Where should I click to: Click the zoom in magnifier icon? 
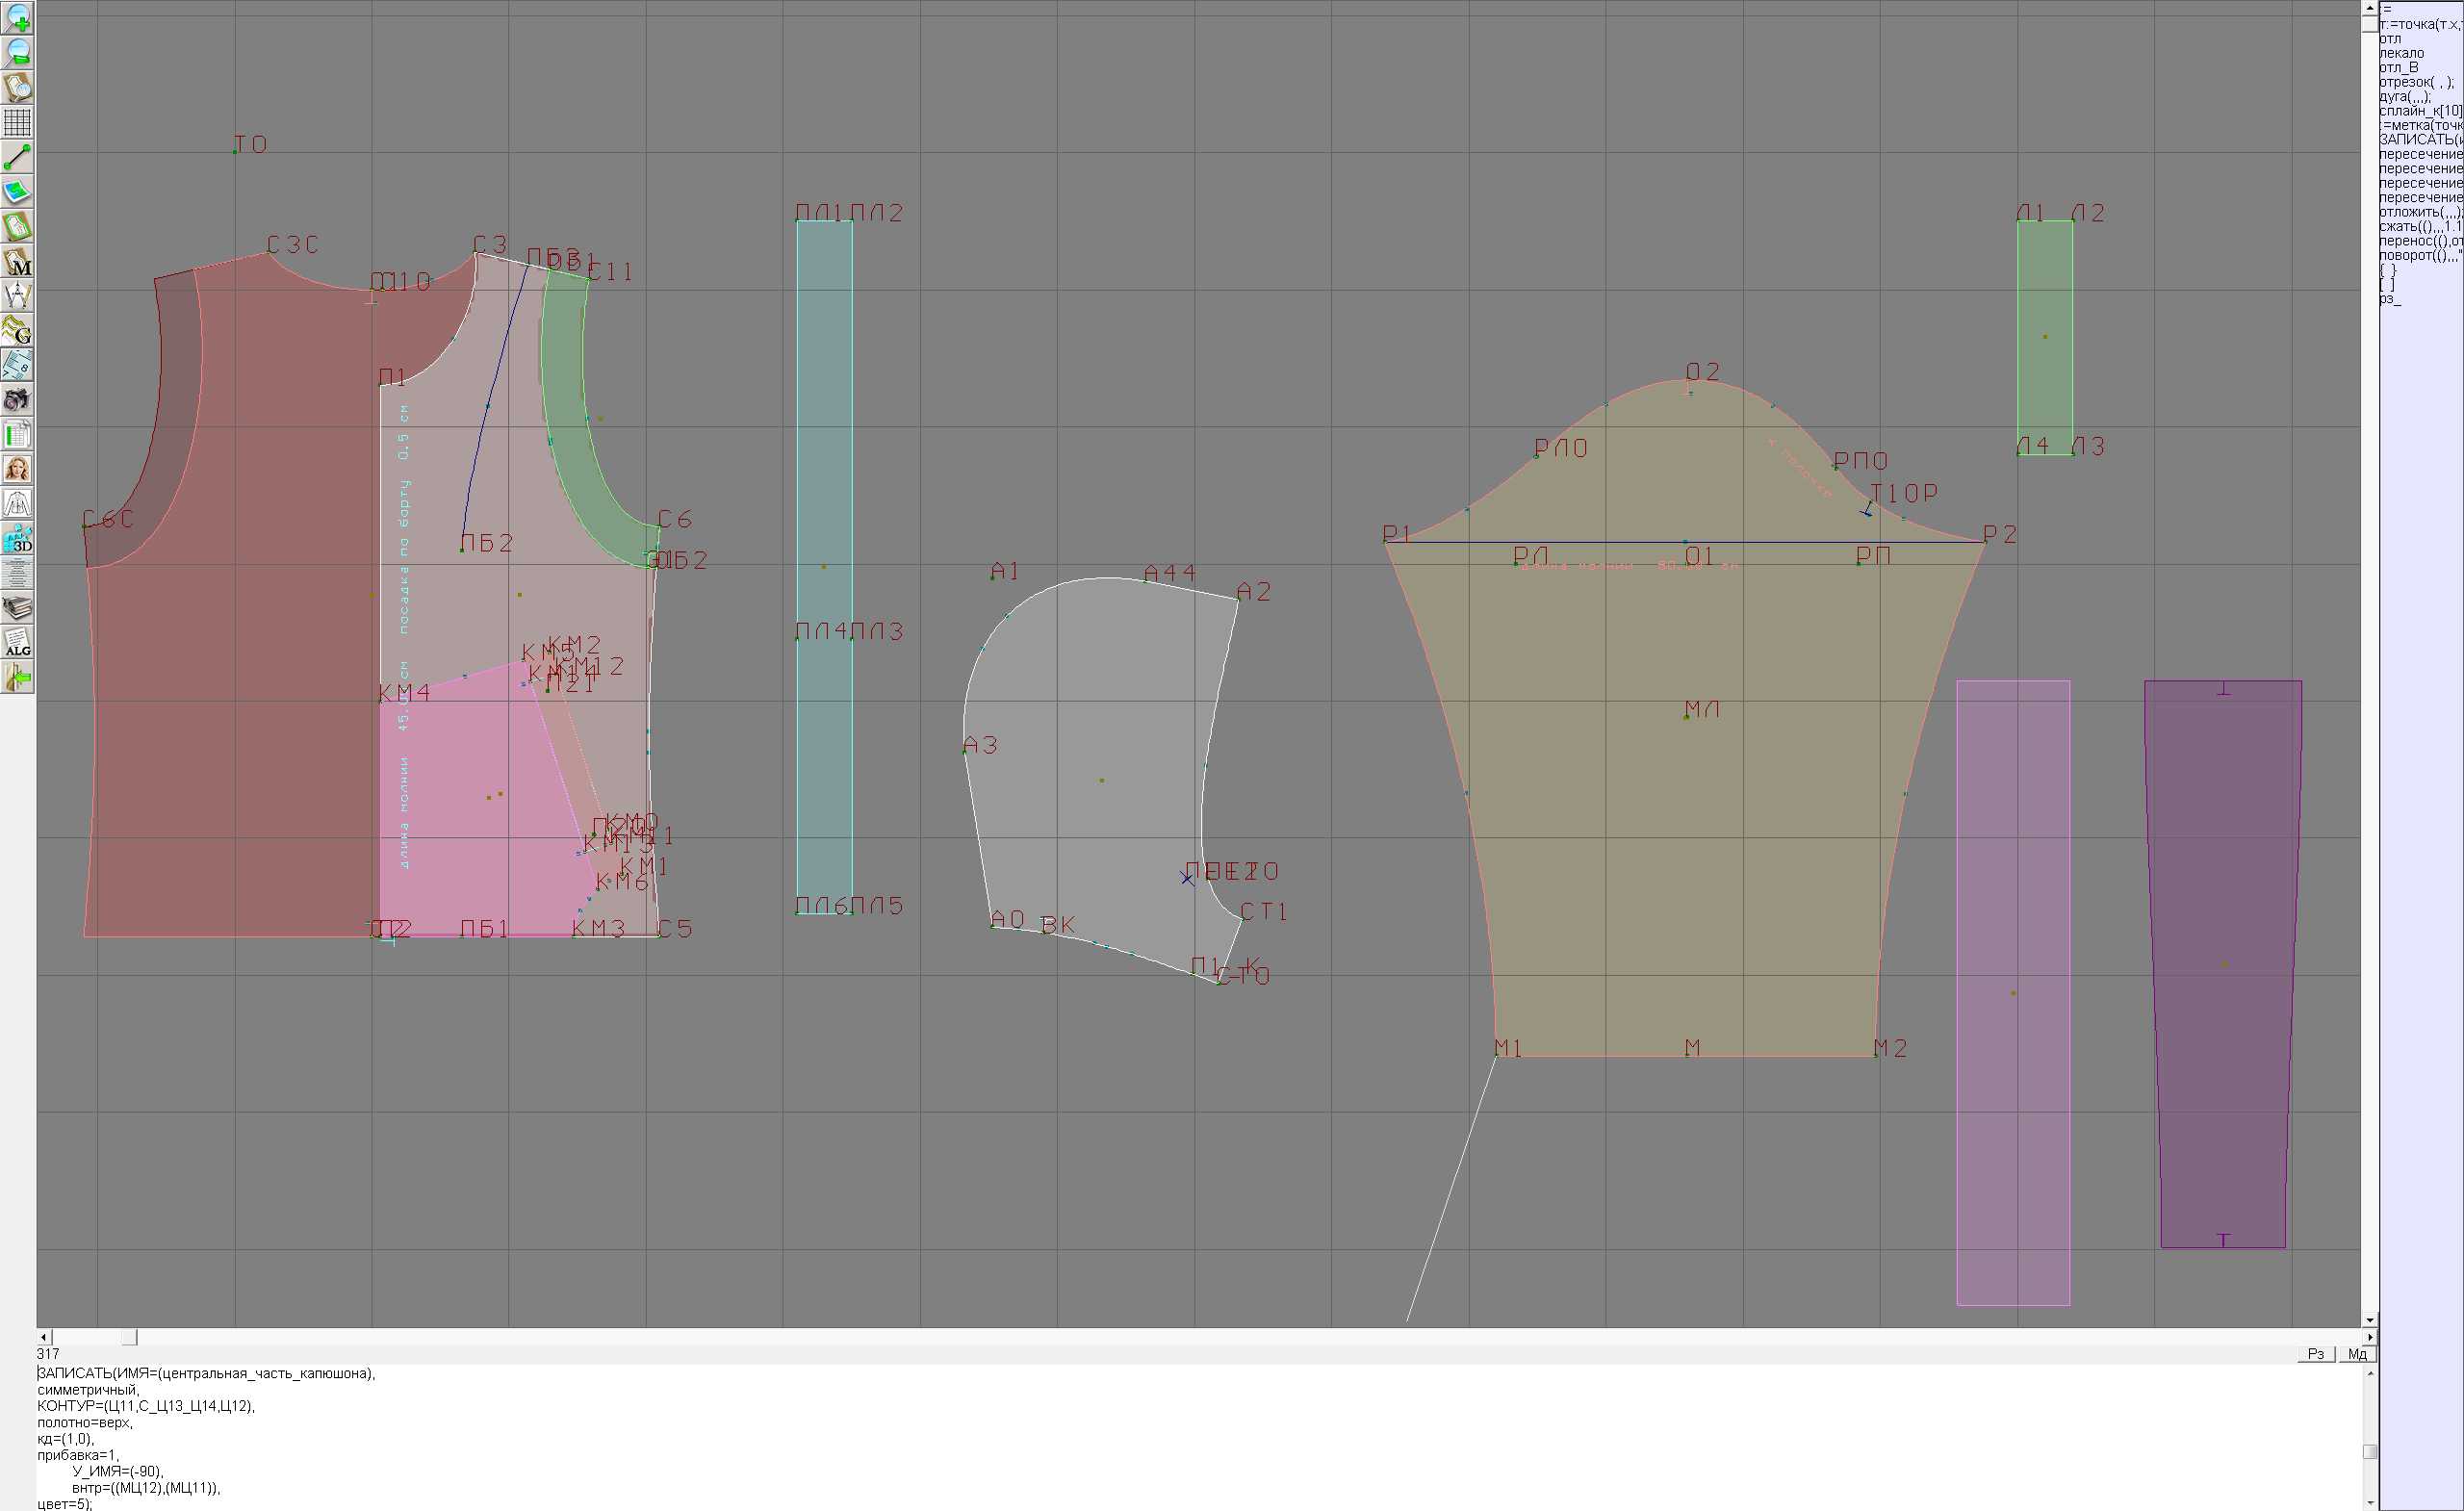(18, 18)
